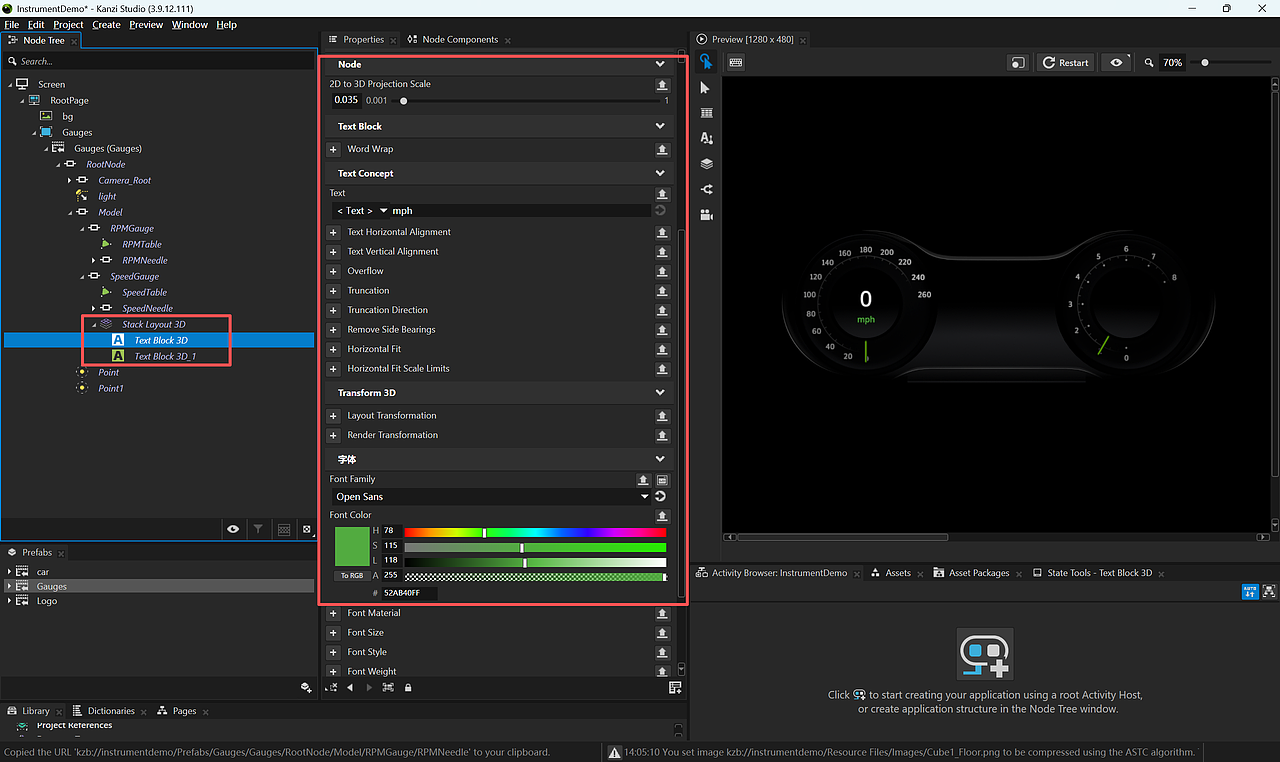Toggle the eye visibility button in Preview toolbar
The height and width of the screenshot is (762, 1280).
(x=1116, y=62)
